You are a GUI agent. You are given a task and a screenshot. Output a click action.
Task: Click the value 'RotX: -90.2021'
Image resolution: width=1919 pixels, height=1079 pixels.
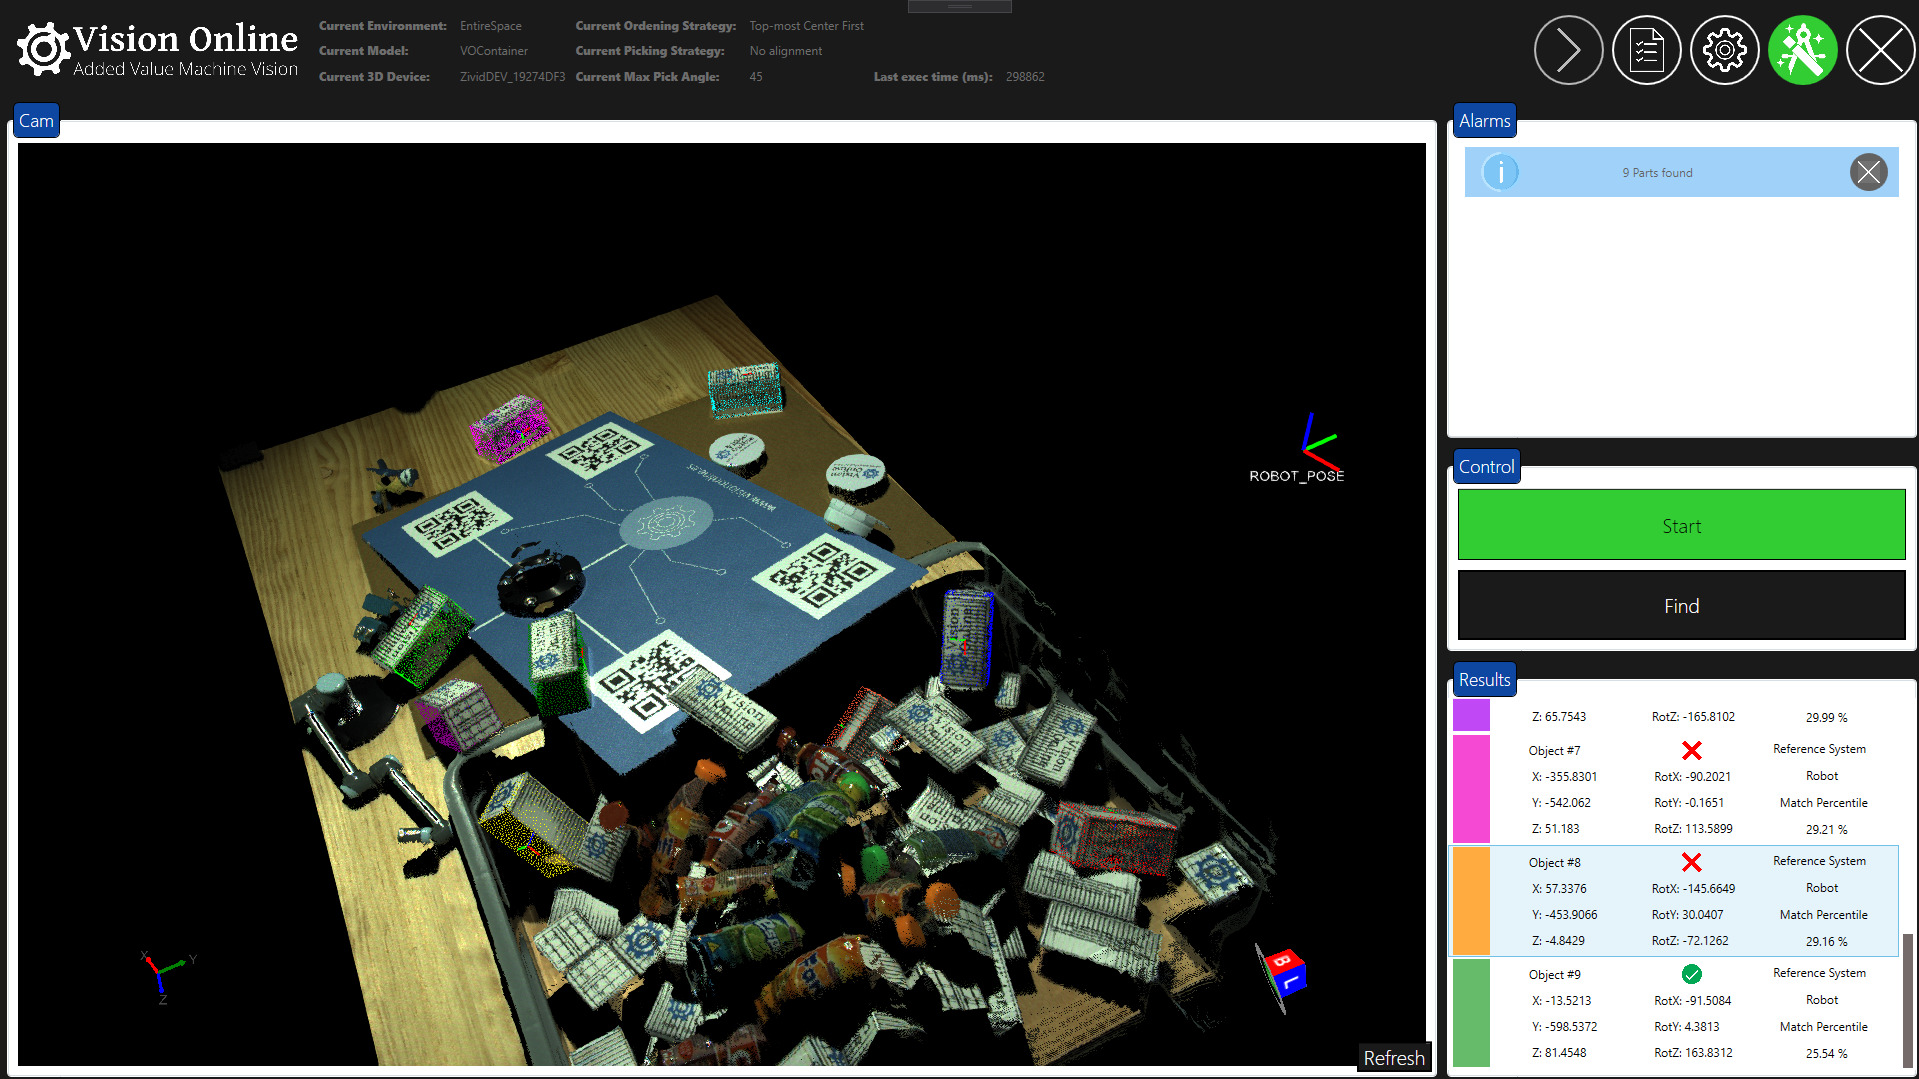click(x=1692, y=777)
